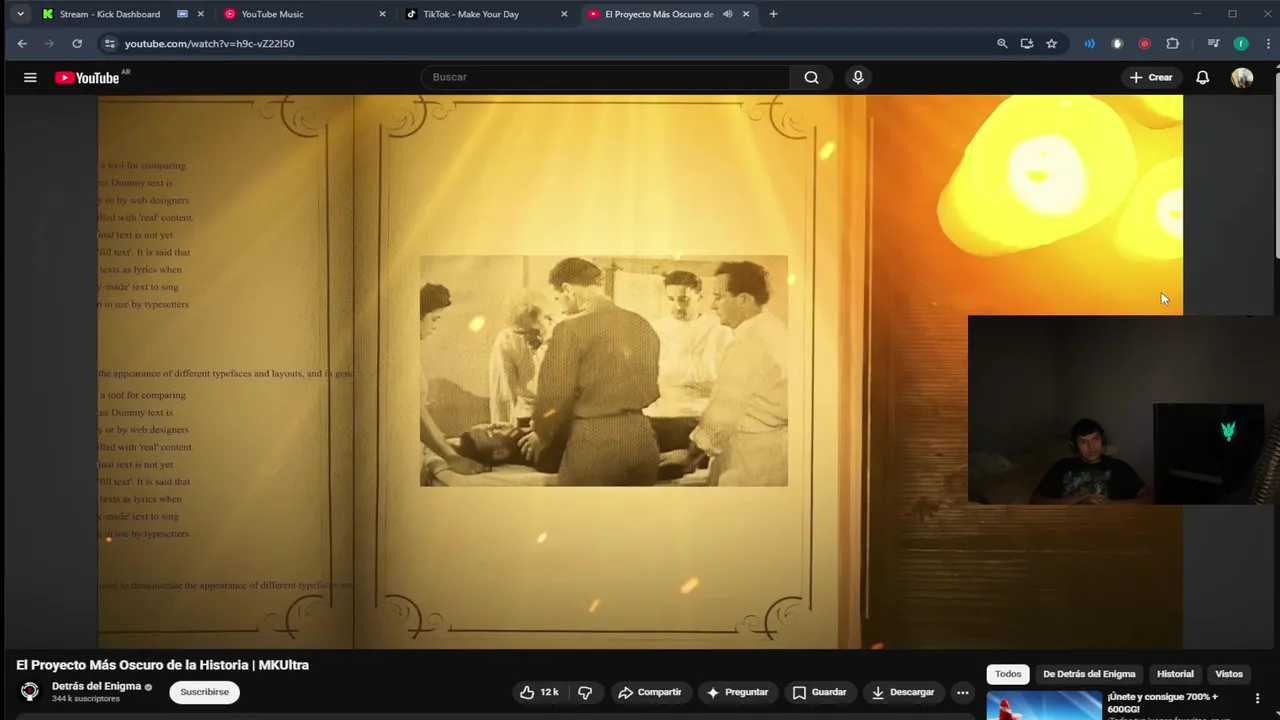Select the Historial filter chip

(1175, 674)
